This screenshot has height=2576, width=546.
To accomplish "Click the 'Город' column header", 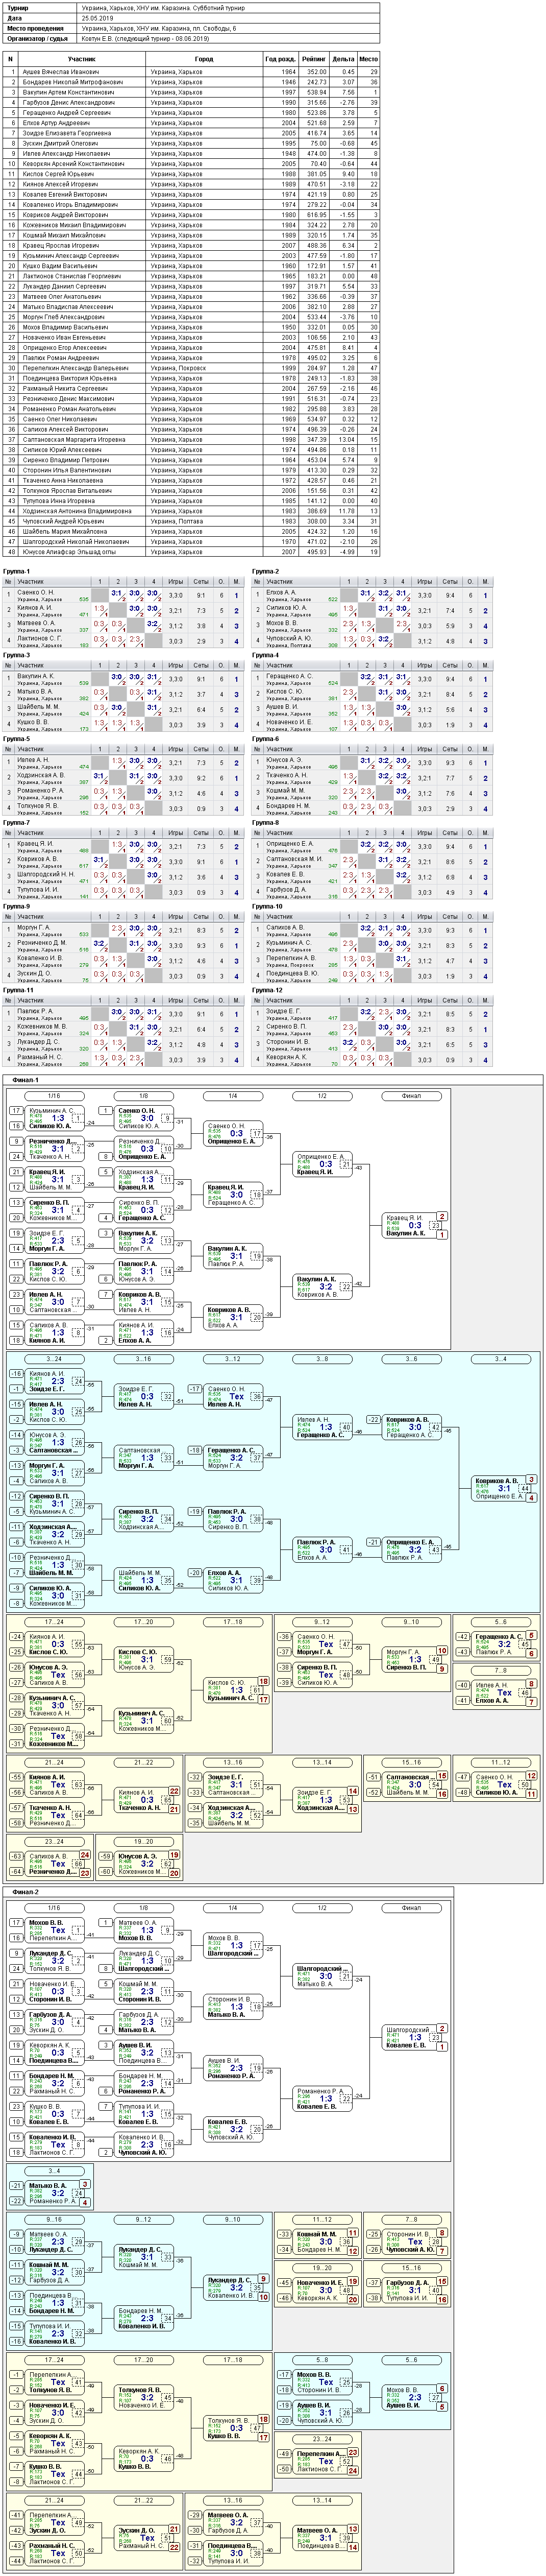I will [x=204, y=59].
